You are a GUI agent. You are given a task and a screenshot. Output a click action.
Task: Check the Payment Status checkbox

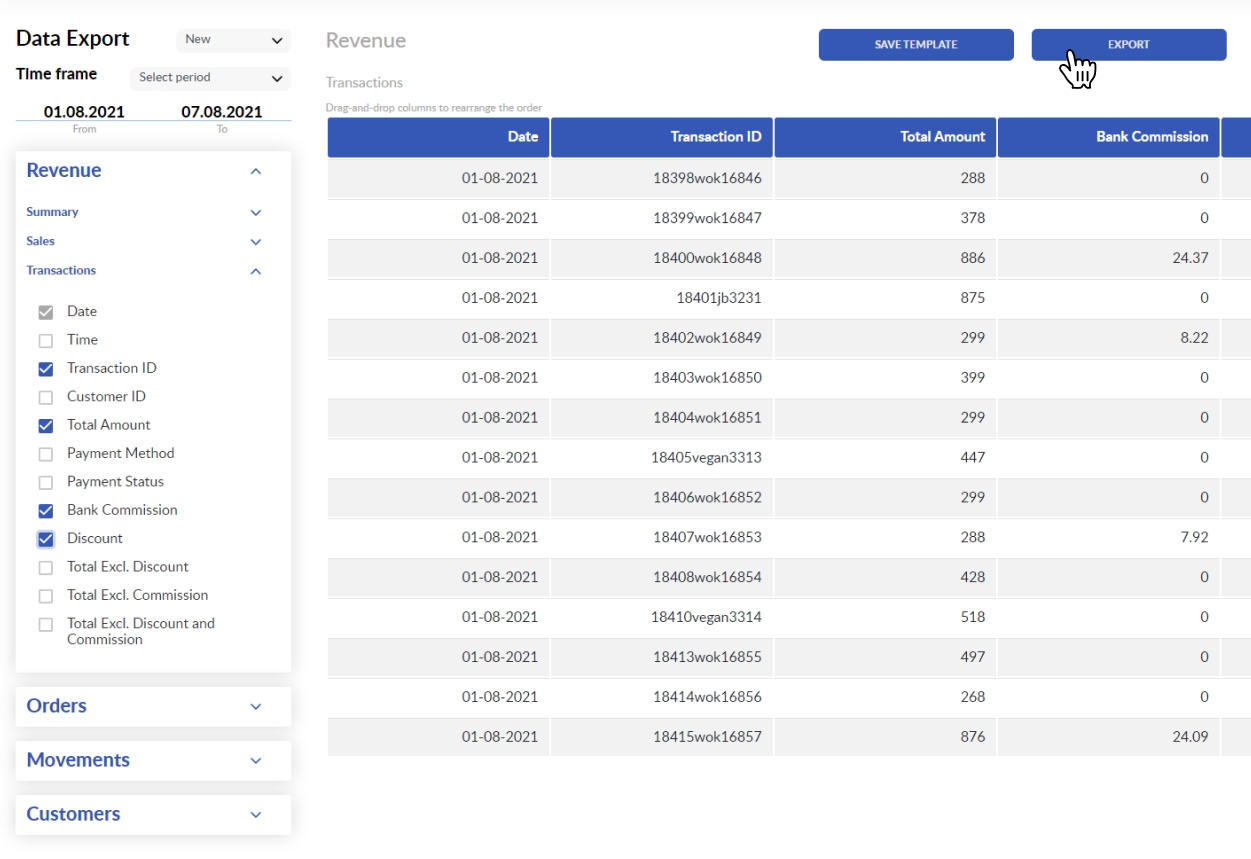[46, 482]
